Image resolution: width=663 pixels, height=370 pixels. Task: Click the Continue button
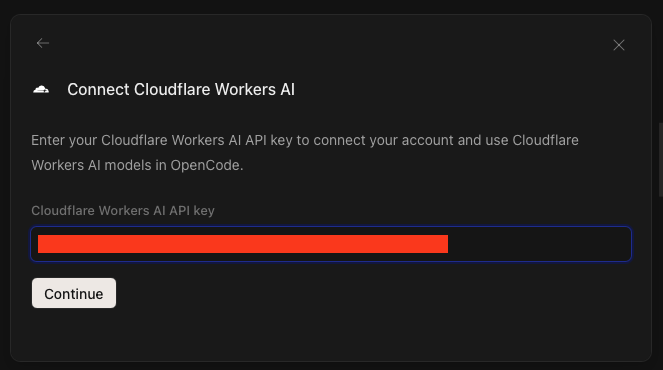pyautogui.click(x=74, y=293)
